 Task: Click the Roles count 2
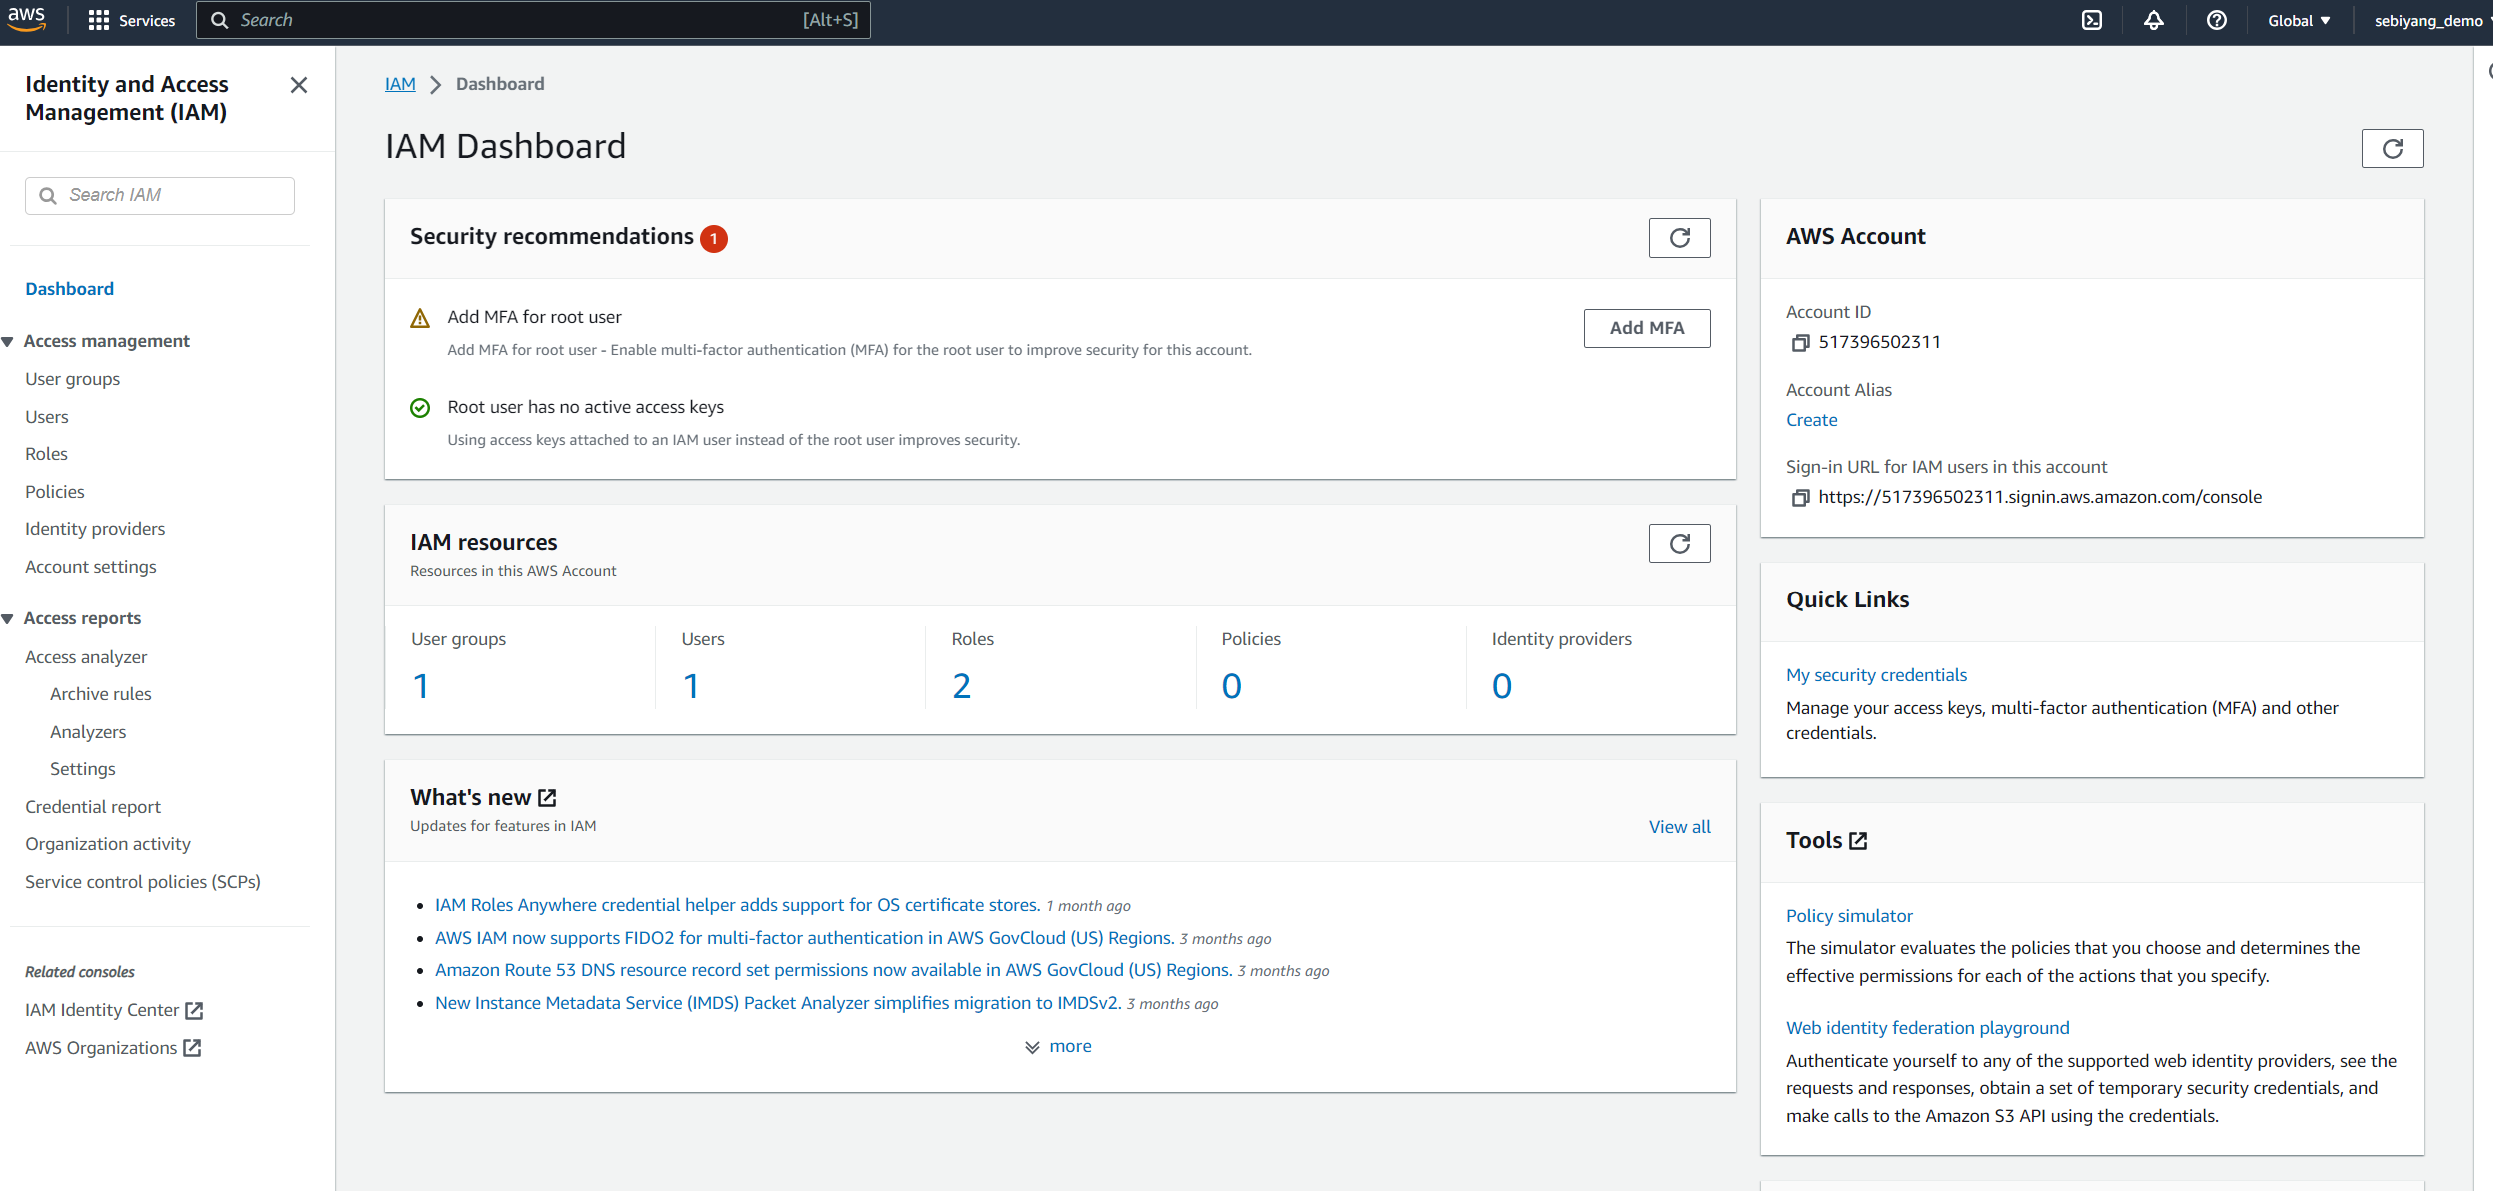tap(961, 686)
